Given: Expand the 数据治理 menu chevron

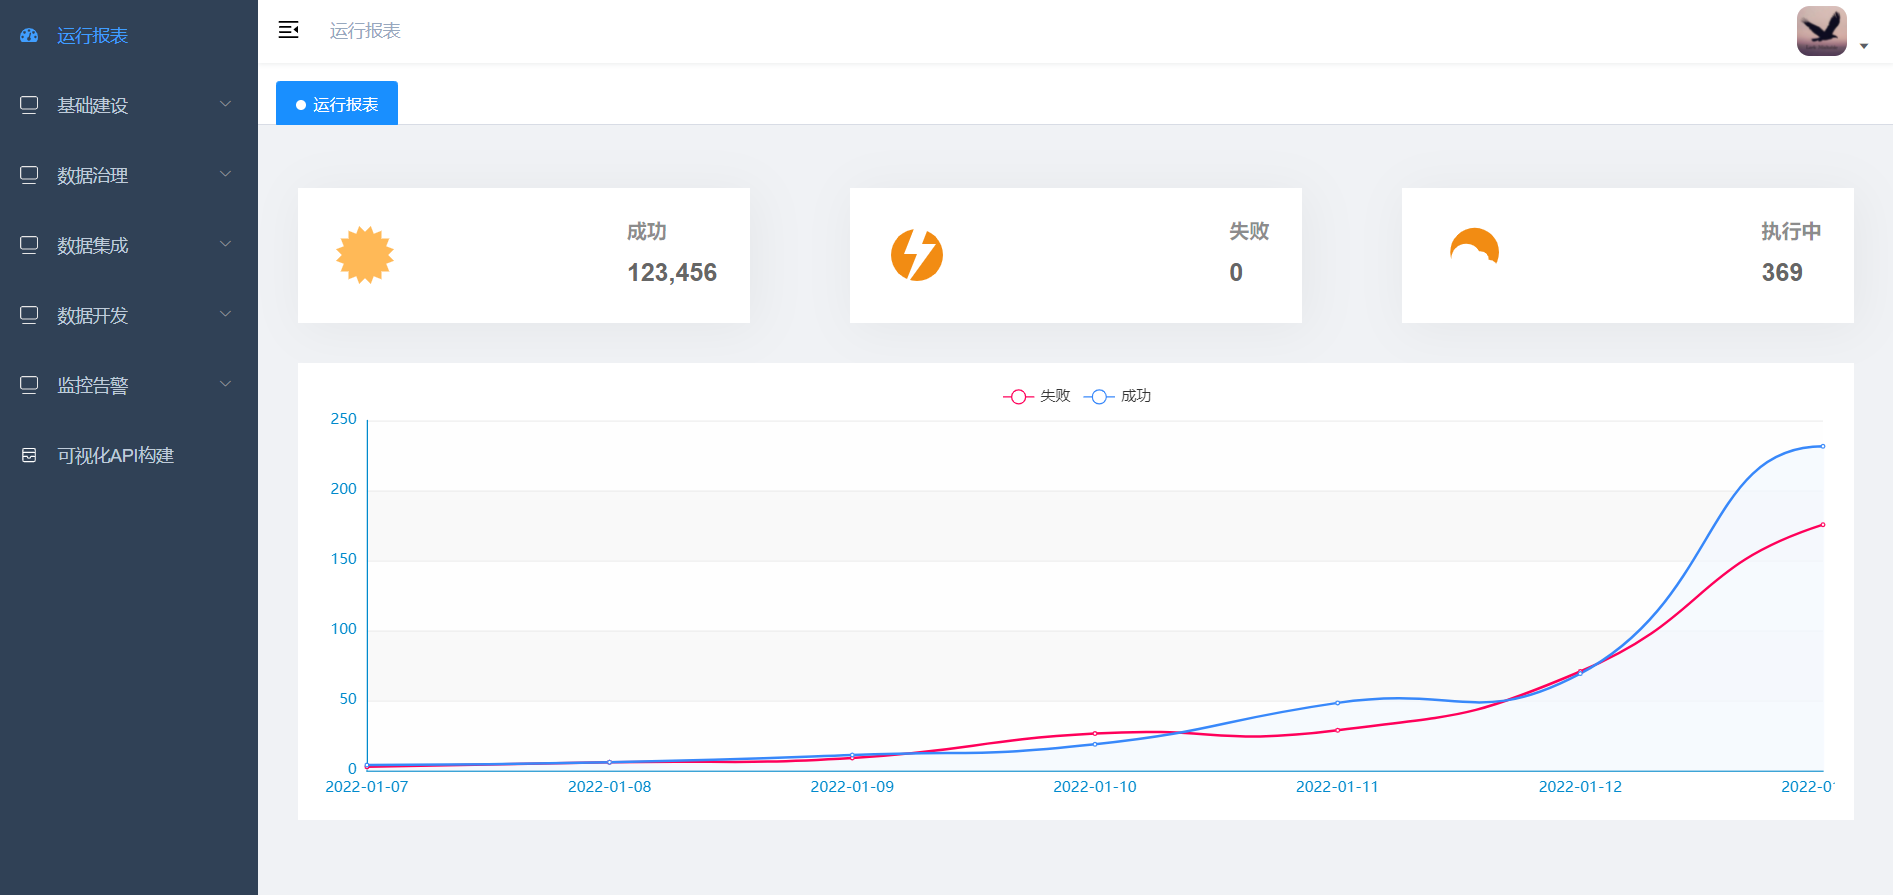Looking at the screenshot, I should click(225, 174).
